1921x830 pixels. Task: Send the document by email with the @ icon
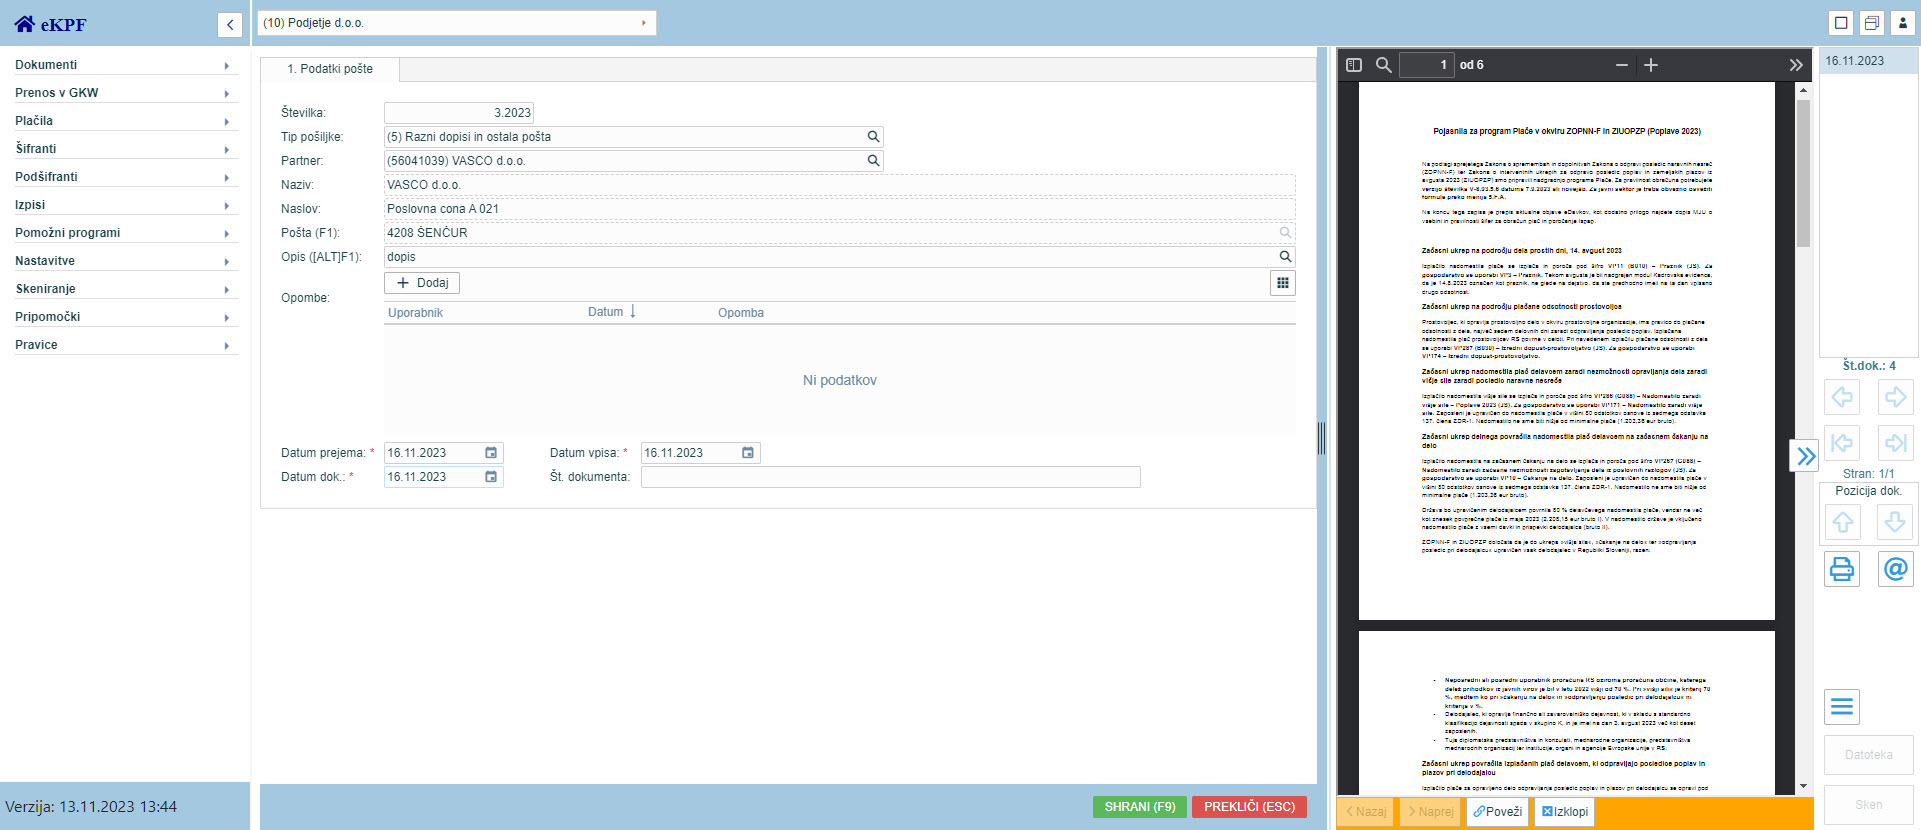pos(1896,569)
